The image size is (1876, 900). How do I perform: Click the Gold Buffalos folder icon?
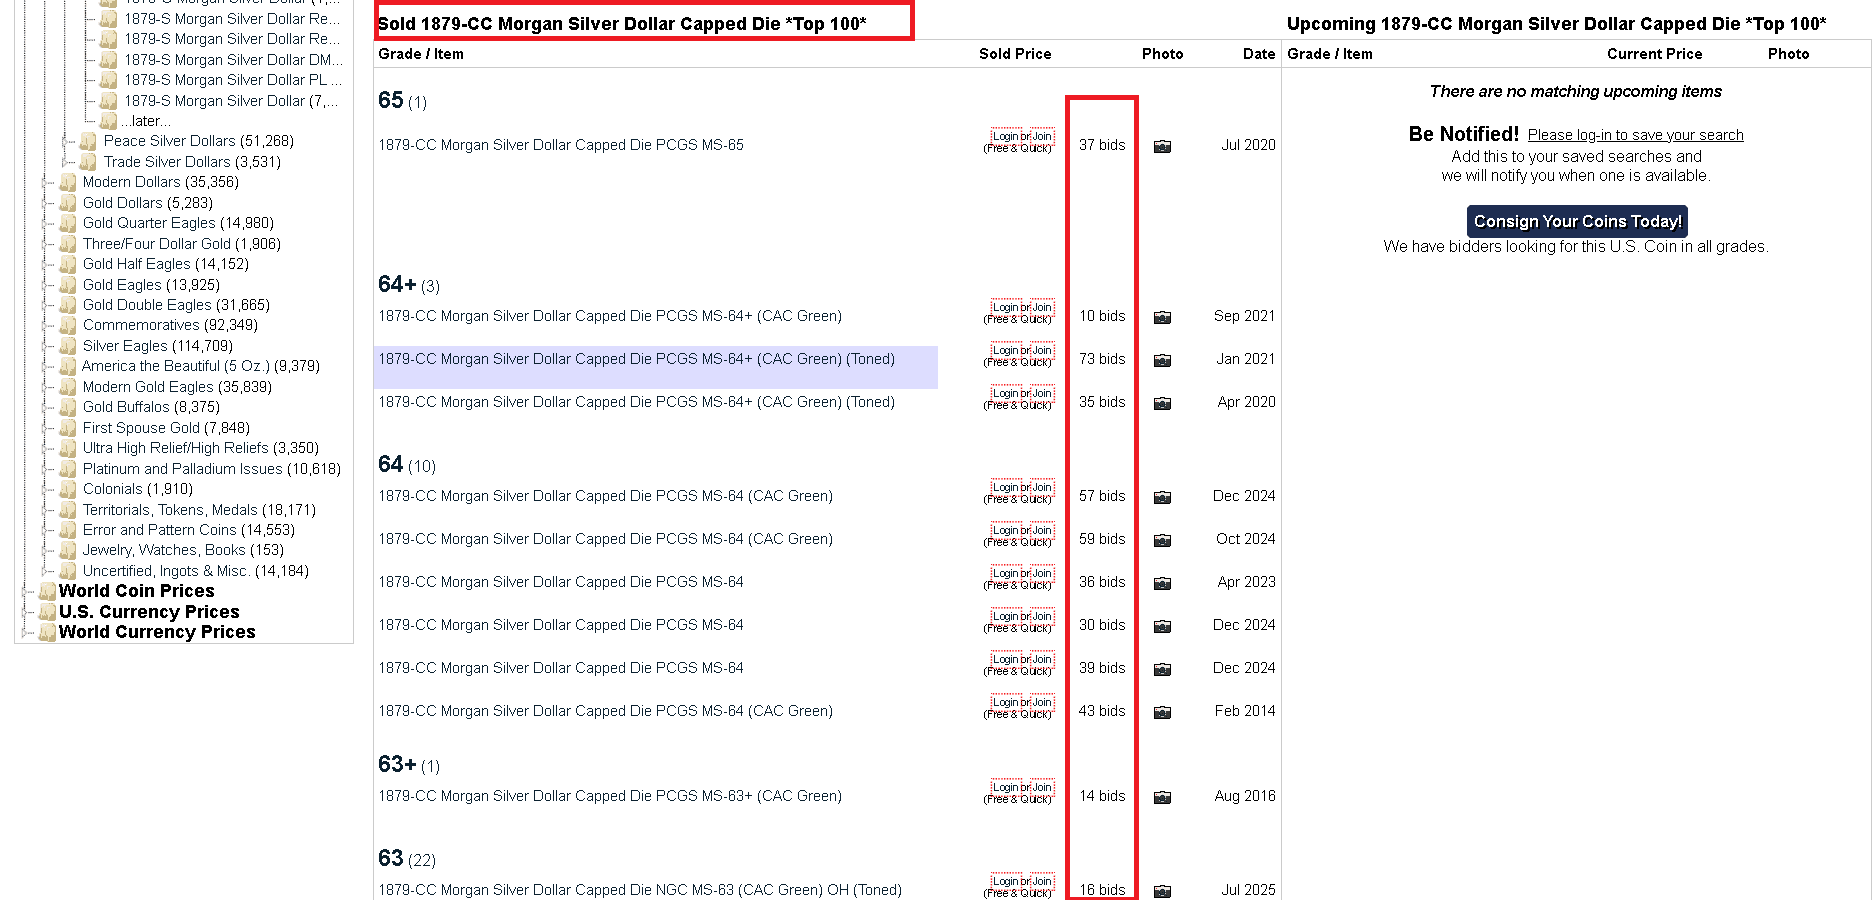(68, 407)
